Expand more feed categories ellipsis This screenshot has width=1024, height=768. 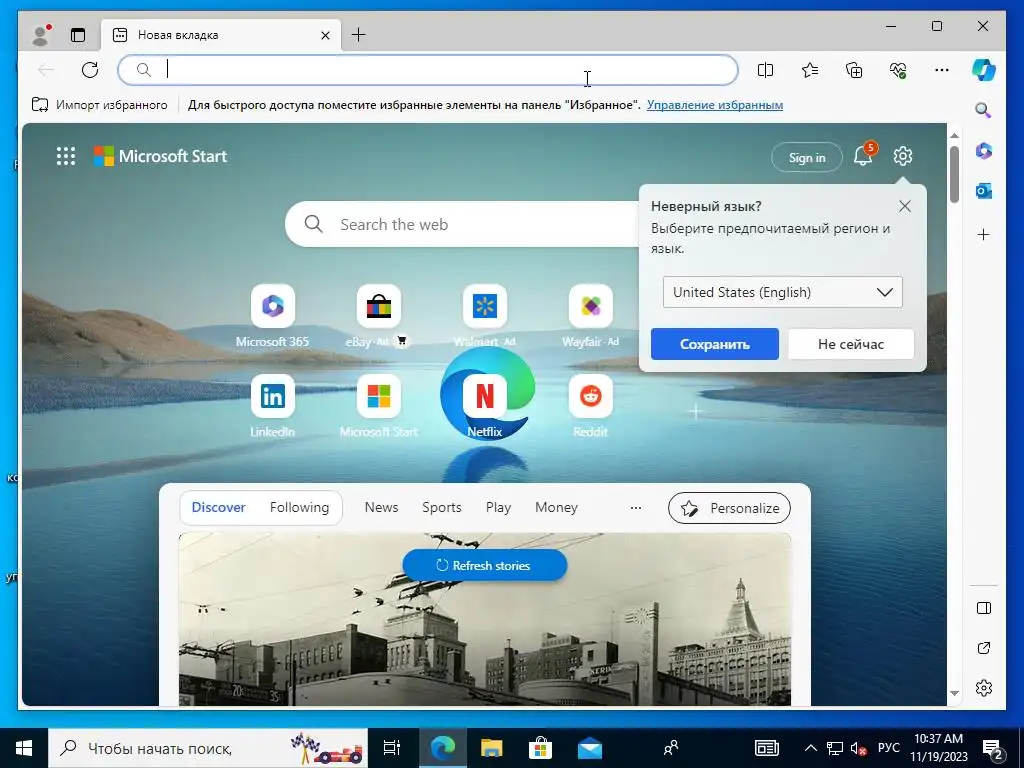tap(635, 507)
